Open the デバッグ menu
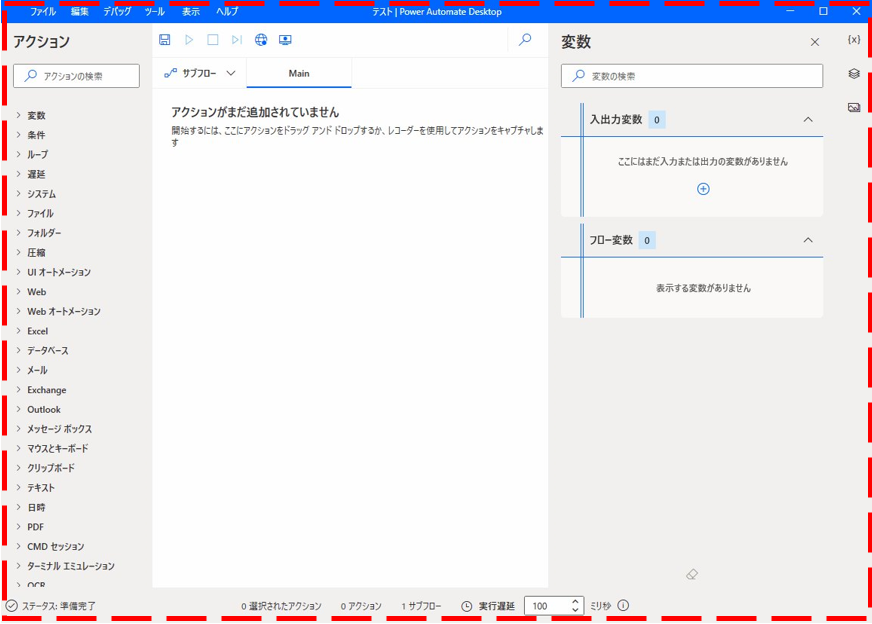 (x=117, y=11)
